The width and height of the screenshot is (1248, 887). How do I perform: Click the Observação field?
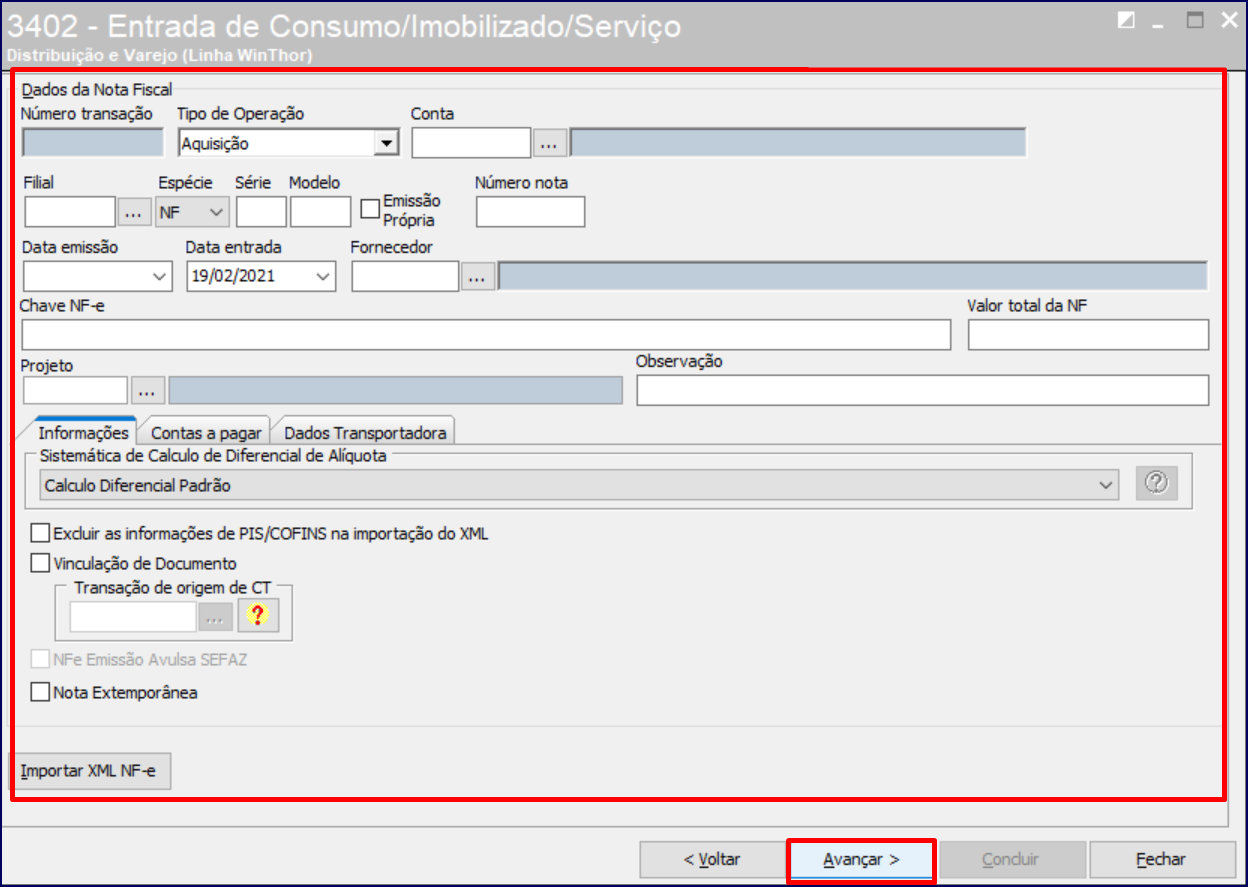pos(922,390)
